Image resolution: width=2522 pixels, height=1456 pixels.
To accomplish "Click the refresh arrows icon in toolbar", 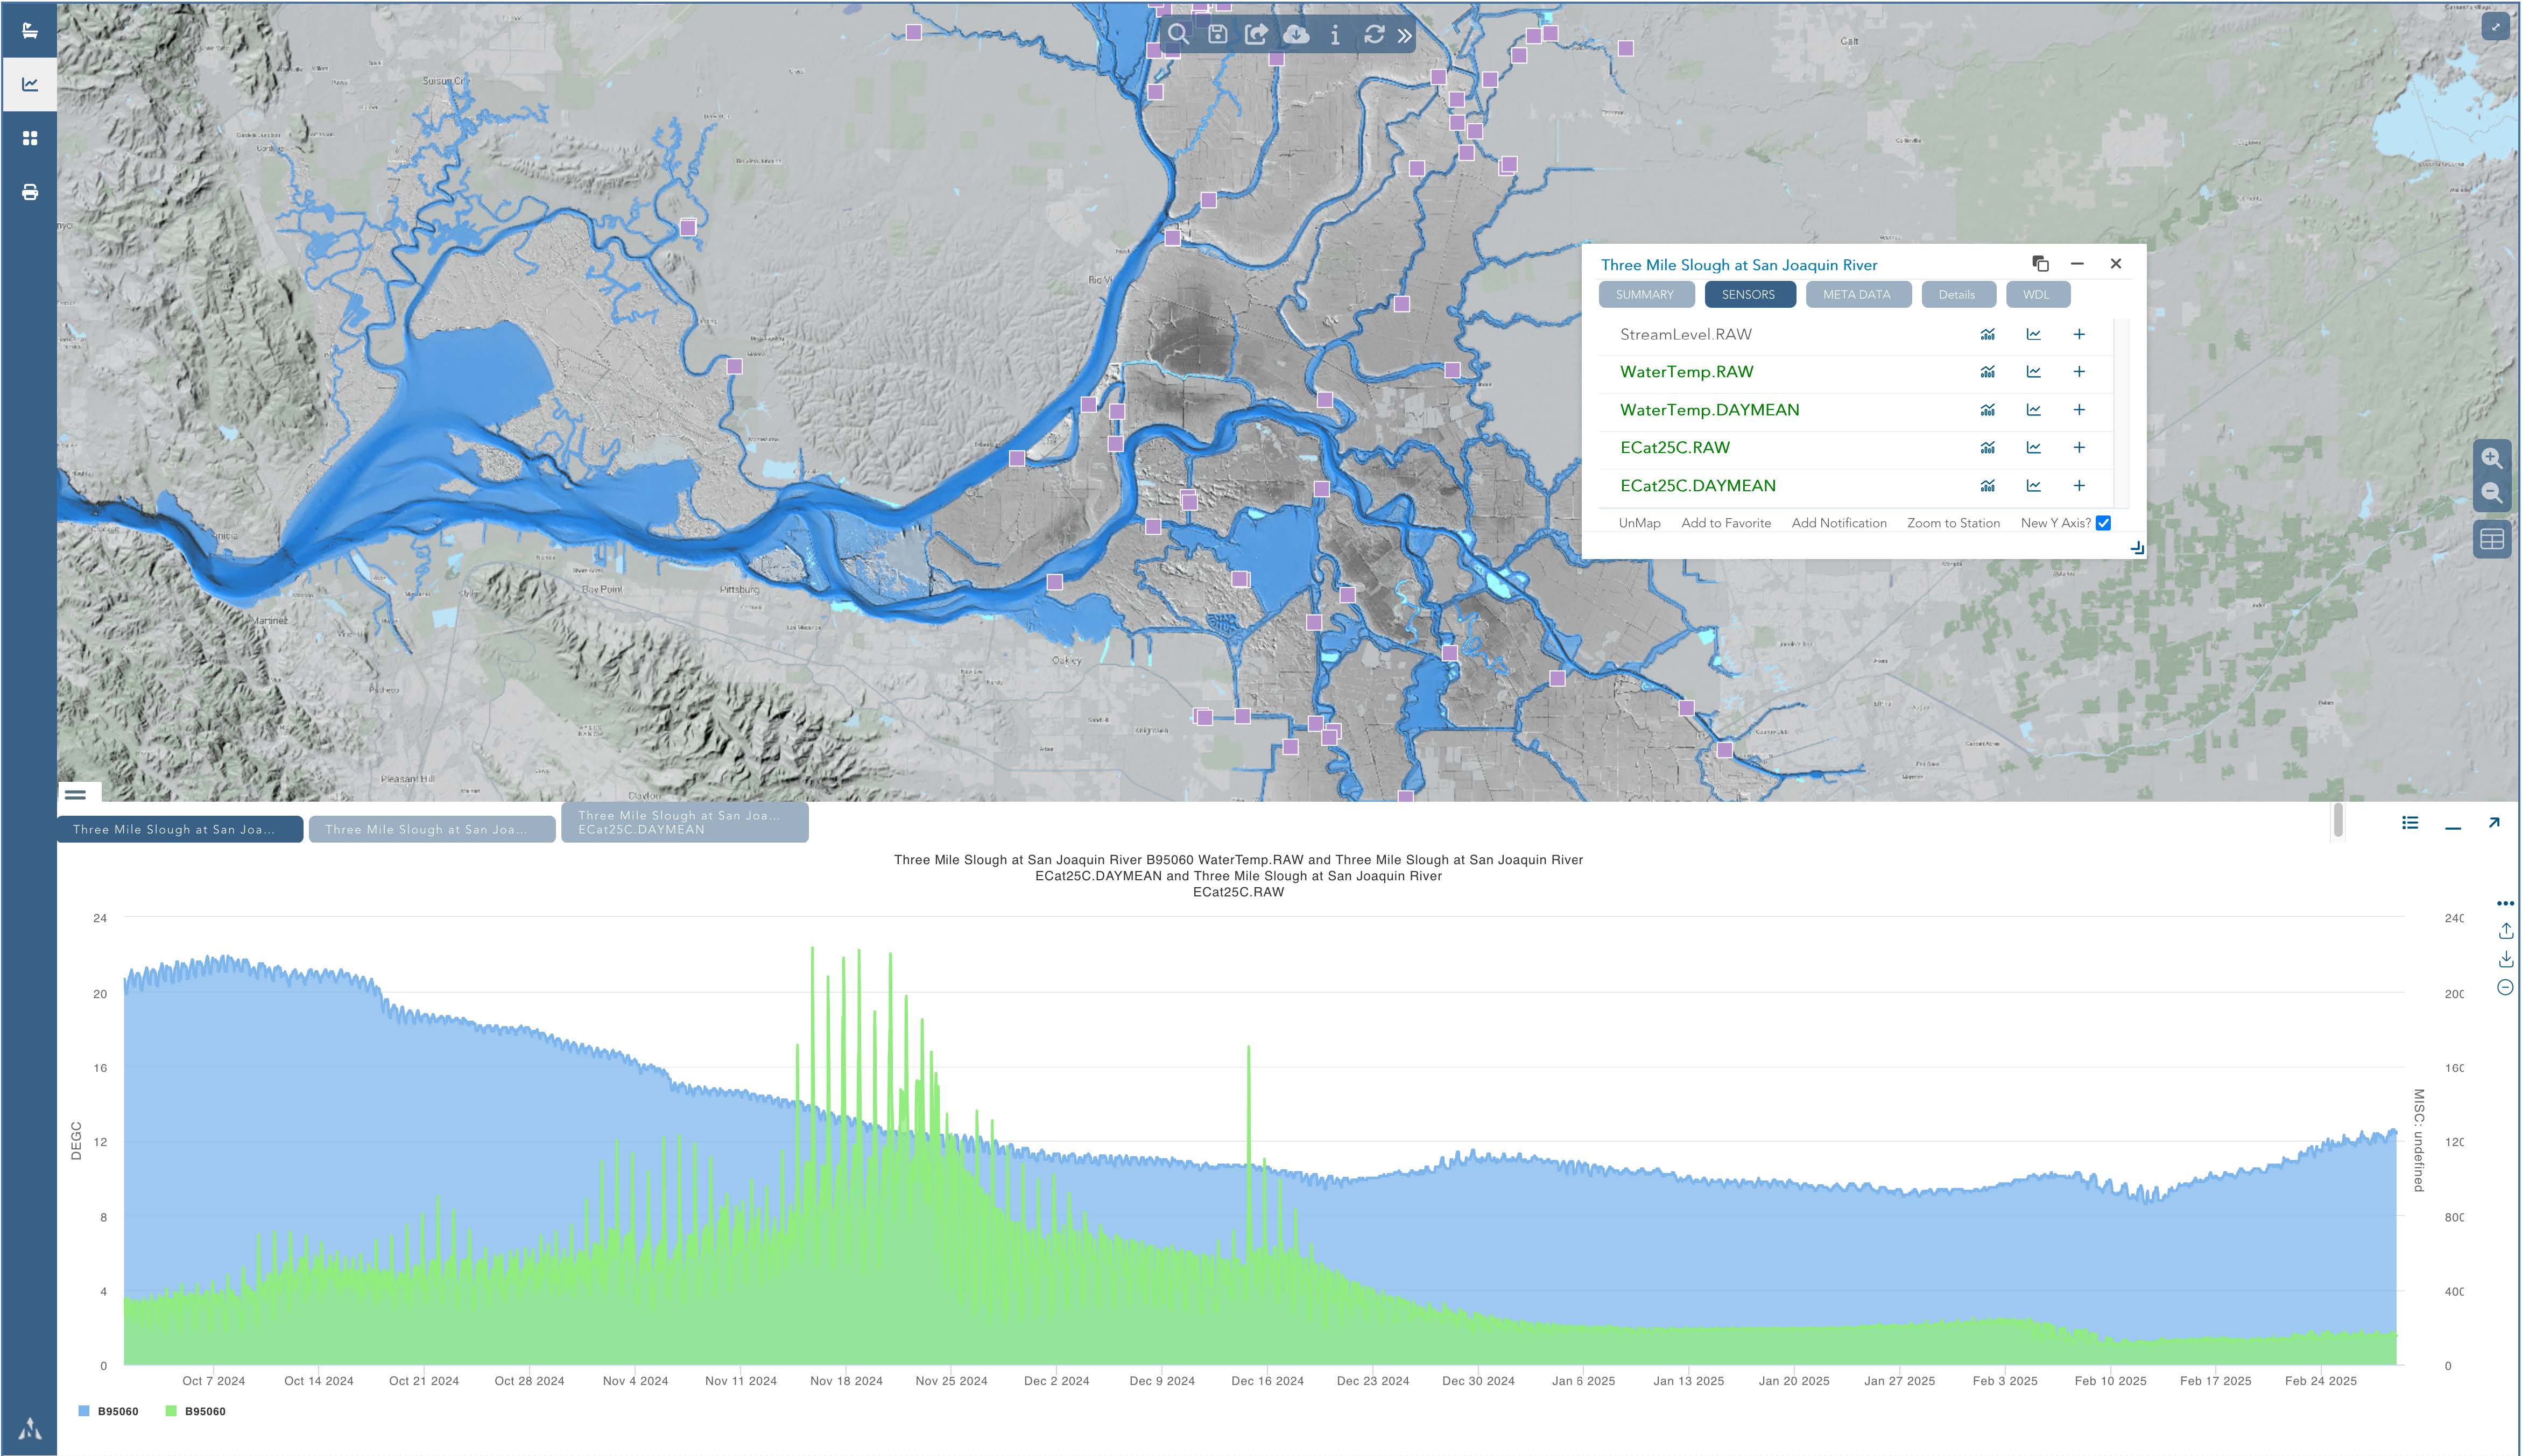I will pos(1374,35).
